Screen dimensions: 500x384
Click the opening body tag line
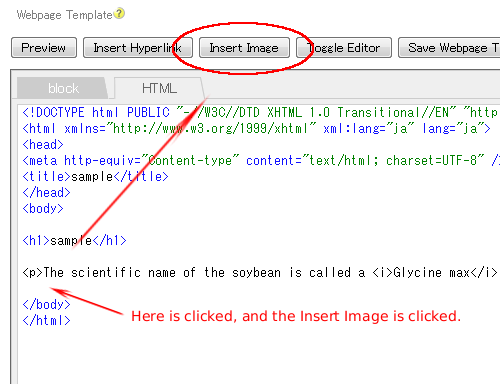[43, 208]
